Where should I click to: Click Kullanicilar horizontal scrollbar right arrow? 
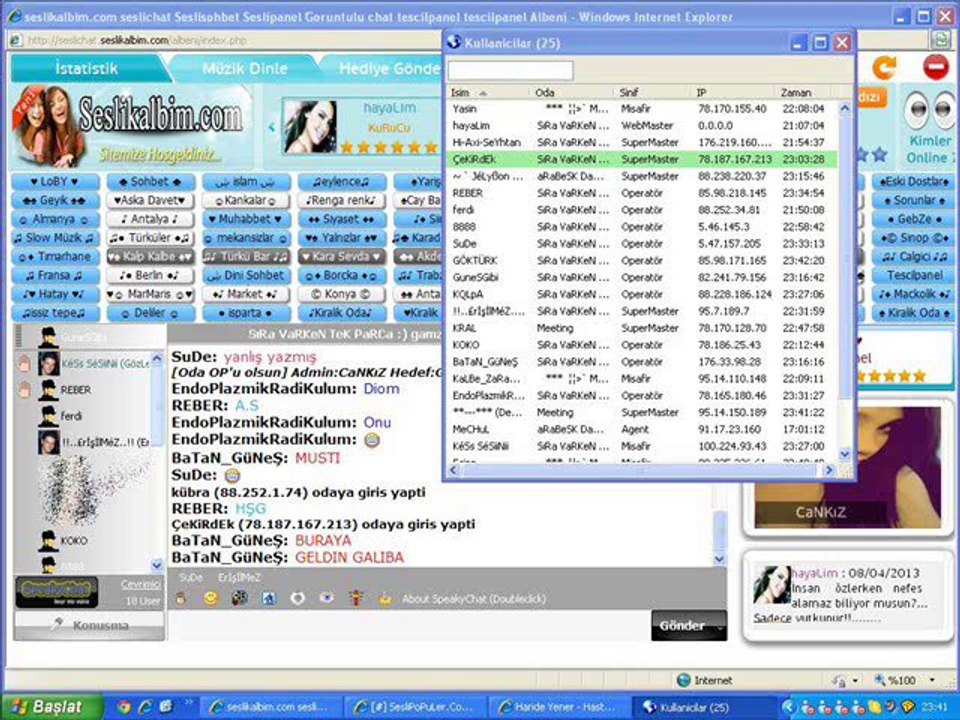coord(829,470)
